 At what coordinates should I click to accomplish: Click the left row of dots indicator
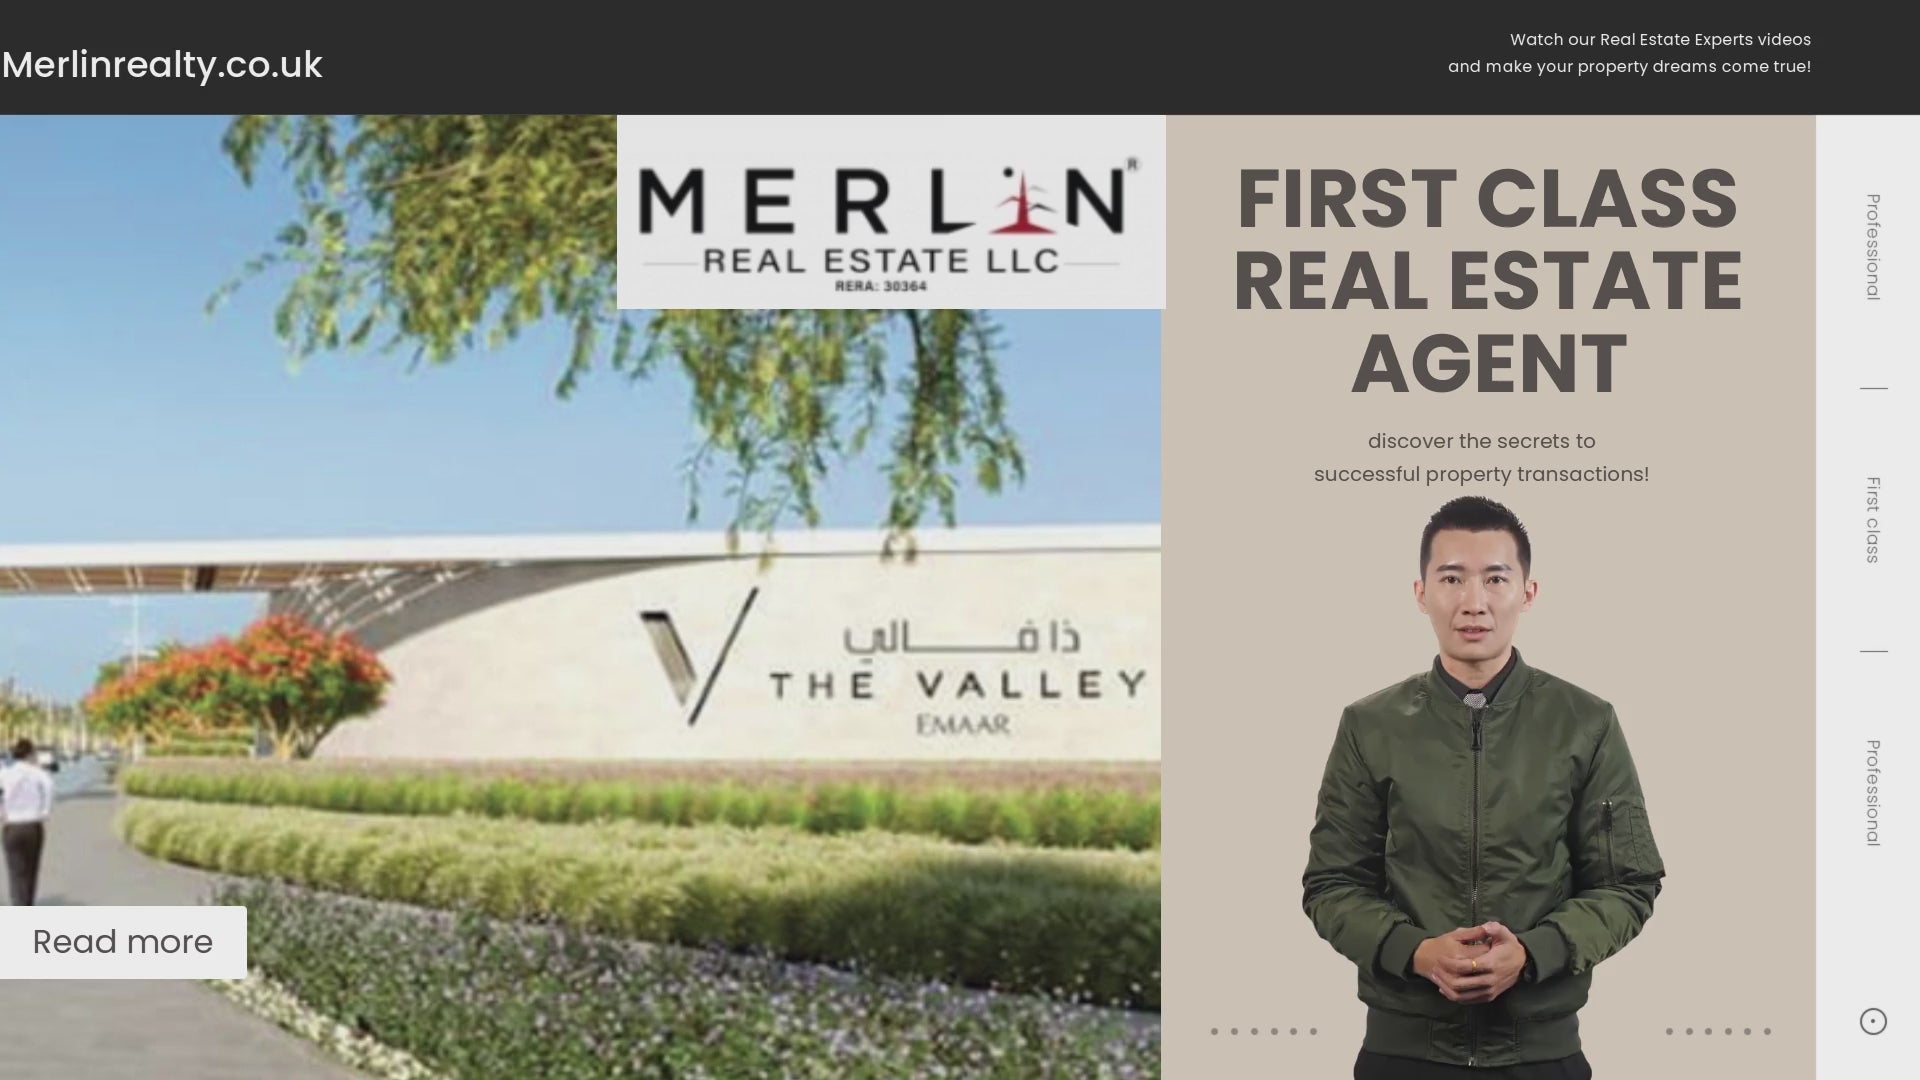point(1264,1031)
